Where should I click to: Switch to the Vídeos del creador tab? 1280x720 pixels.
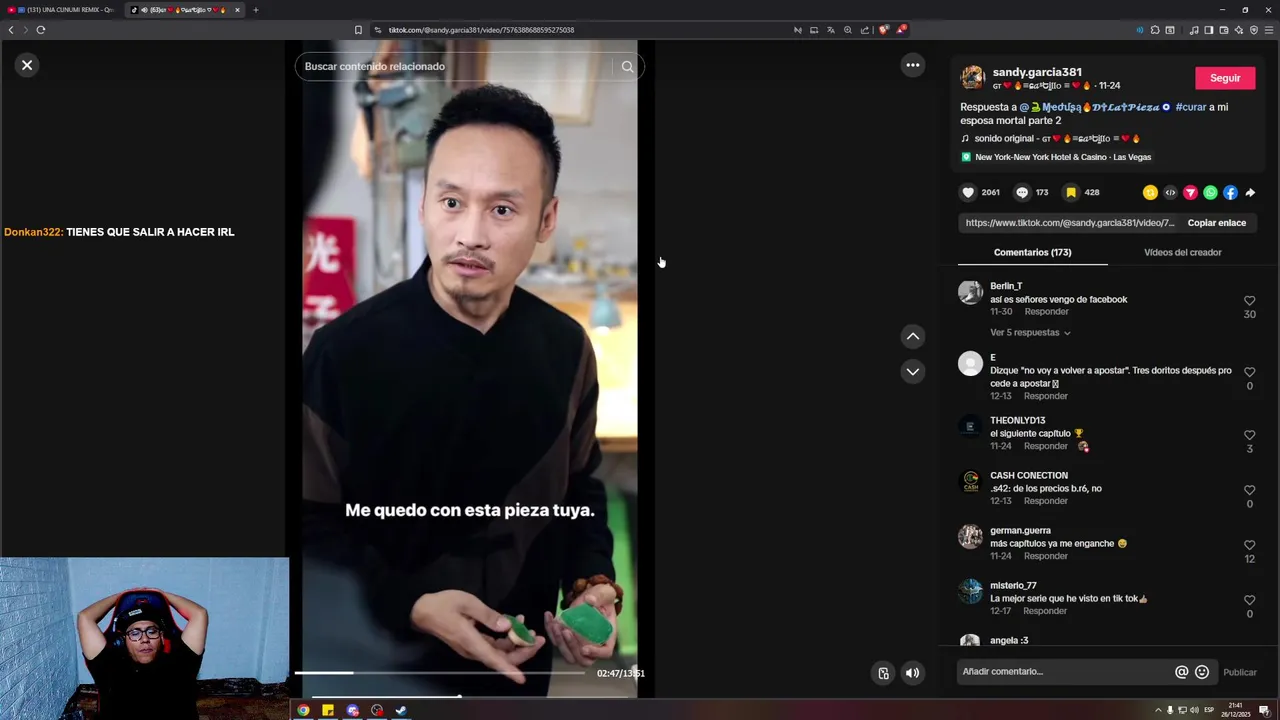click(1182, 252)
